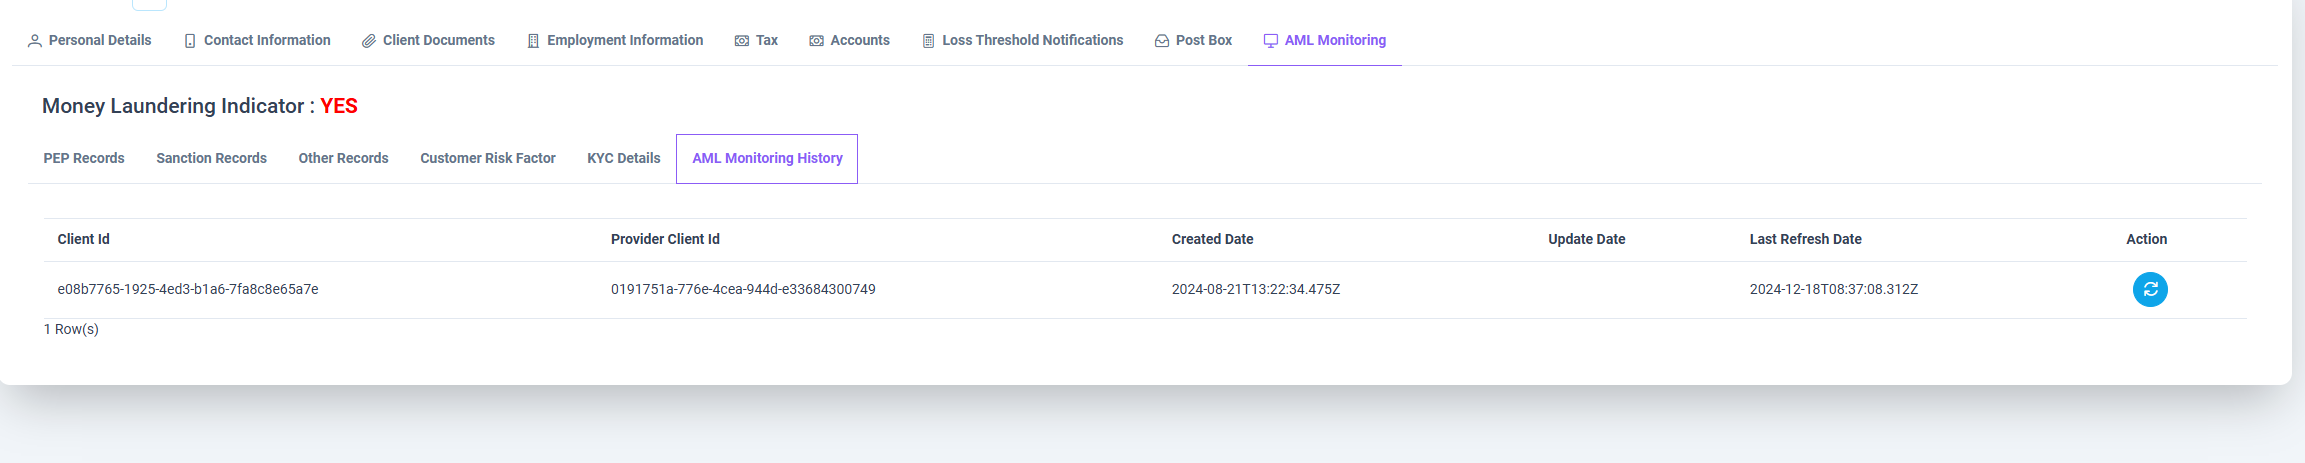Viewport: 2305px width, 463px height.
Task: Open the Accounts tab
Action: 849,41
